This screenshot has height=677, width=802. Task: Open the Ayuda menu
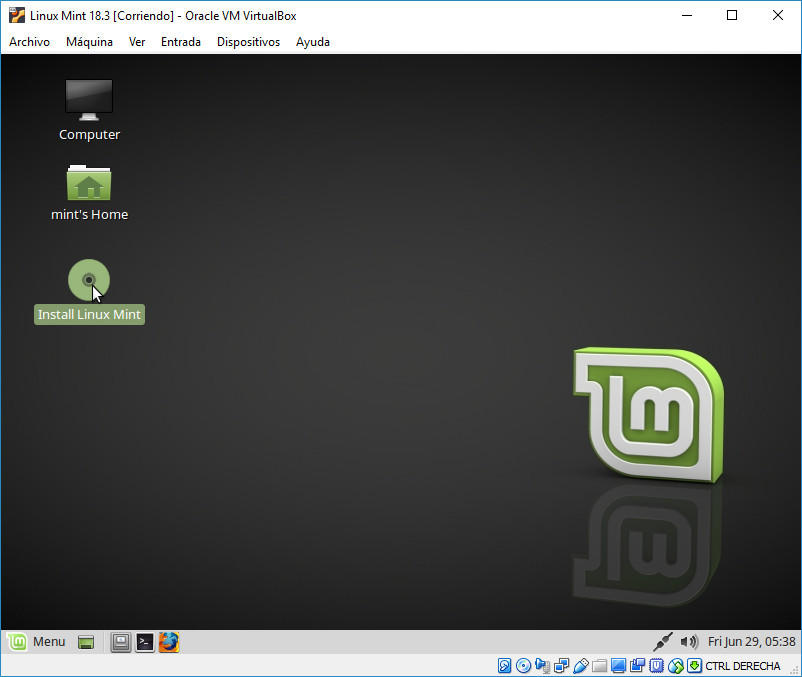[313, 42]
